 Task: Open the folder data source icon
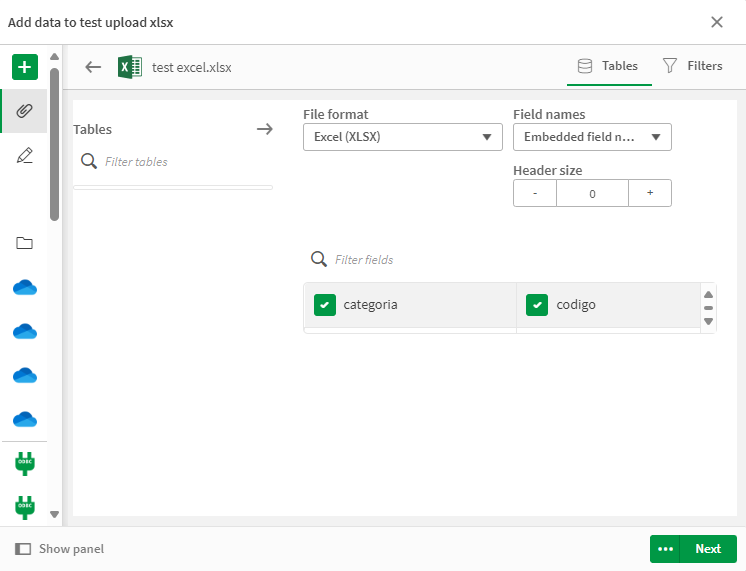click(x=25, y=243)
